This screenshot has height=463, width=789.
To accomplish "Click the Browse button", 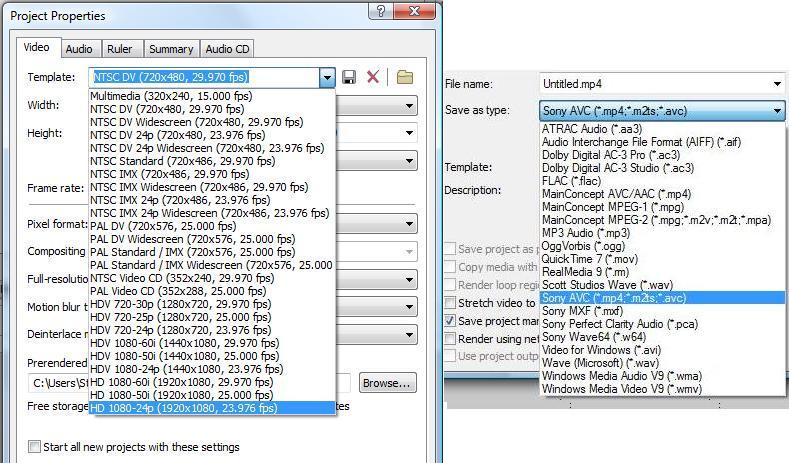I will coord(387,383).
